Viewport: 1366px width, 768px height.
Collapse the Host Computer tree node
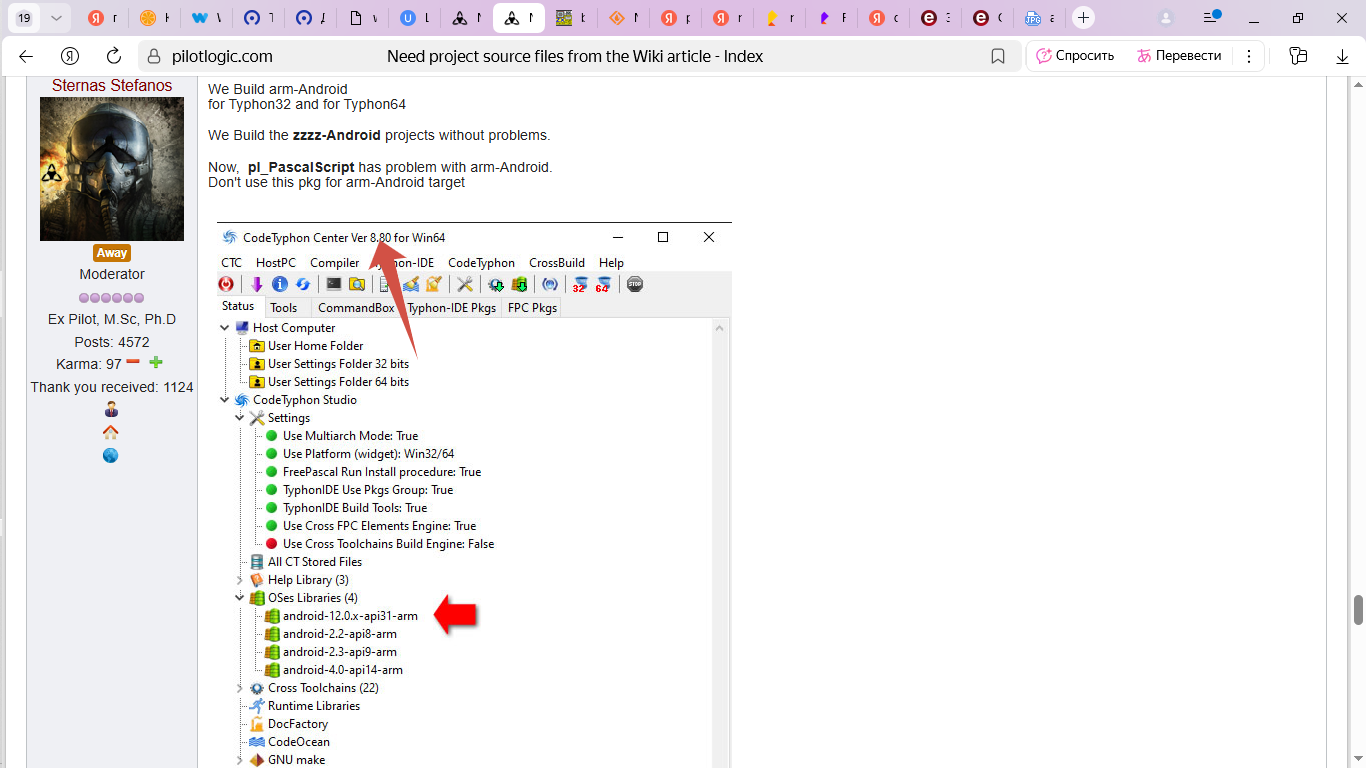click(x=224, y=328)
